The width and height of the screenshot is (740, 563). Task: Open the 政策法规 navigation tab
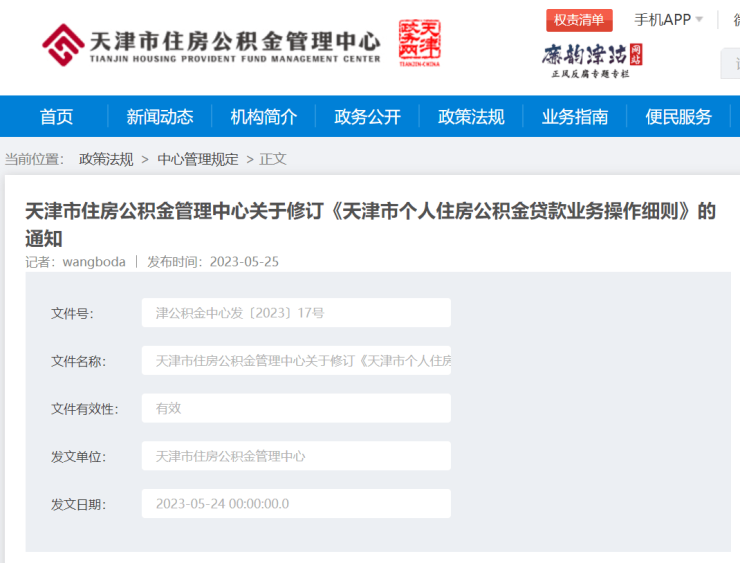[471, 117]
